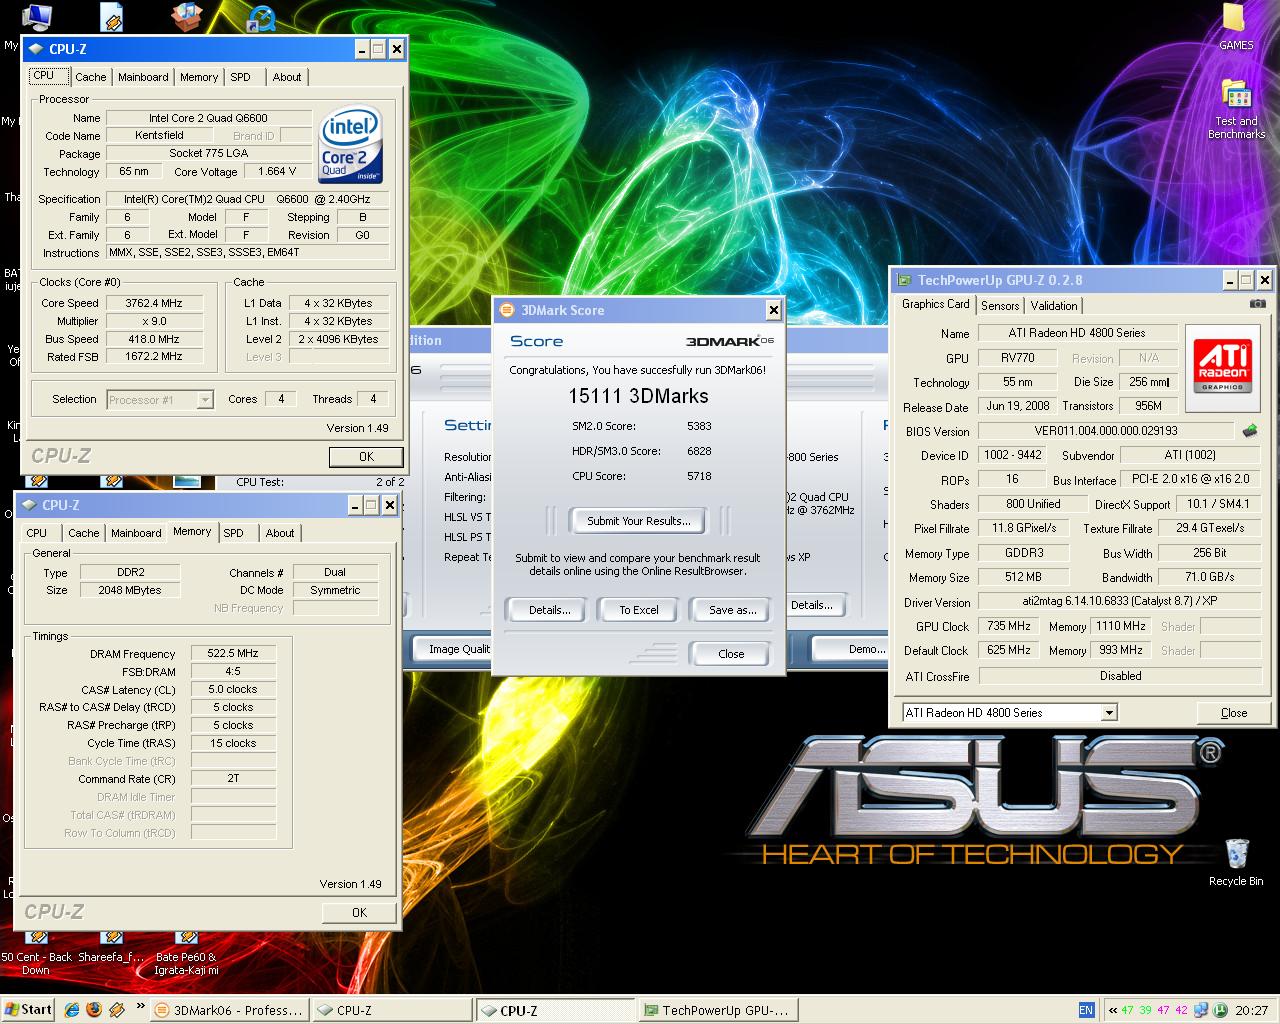Open the Winamp playlist file desktop icon
Screen dimensions: 1280x1024
[112, 15]
